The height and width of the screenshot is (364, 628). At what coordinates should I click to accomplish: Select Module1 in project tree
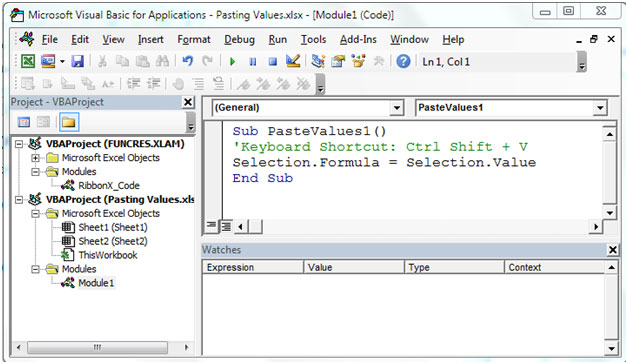(96, 283)
